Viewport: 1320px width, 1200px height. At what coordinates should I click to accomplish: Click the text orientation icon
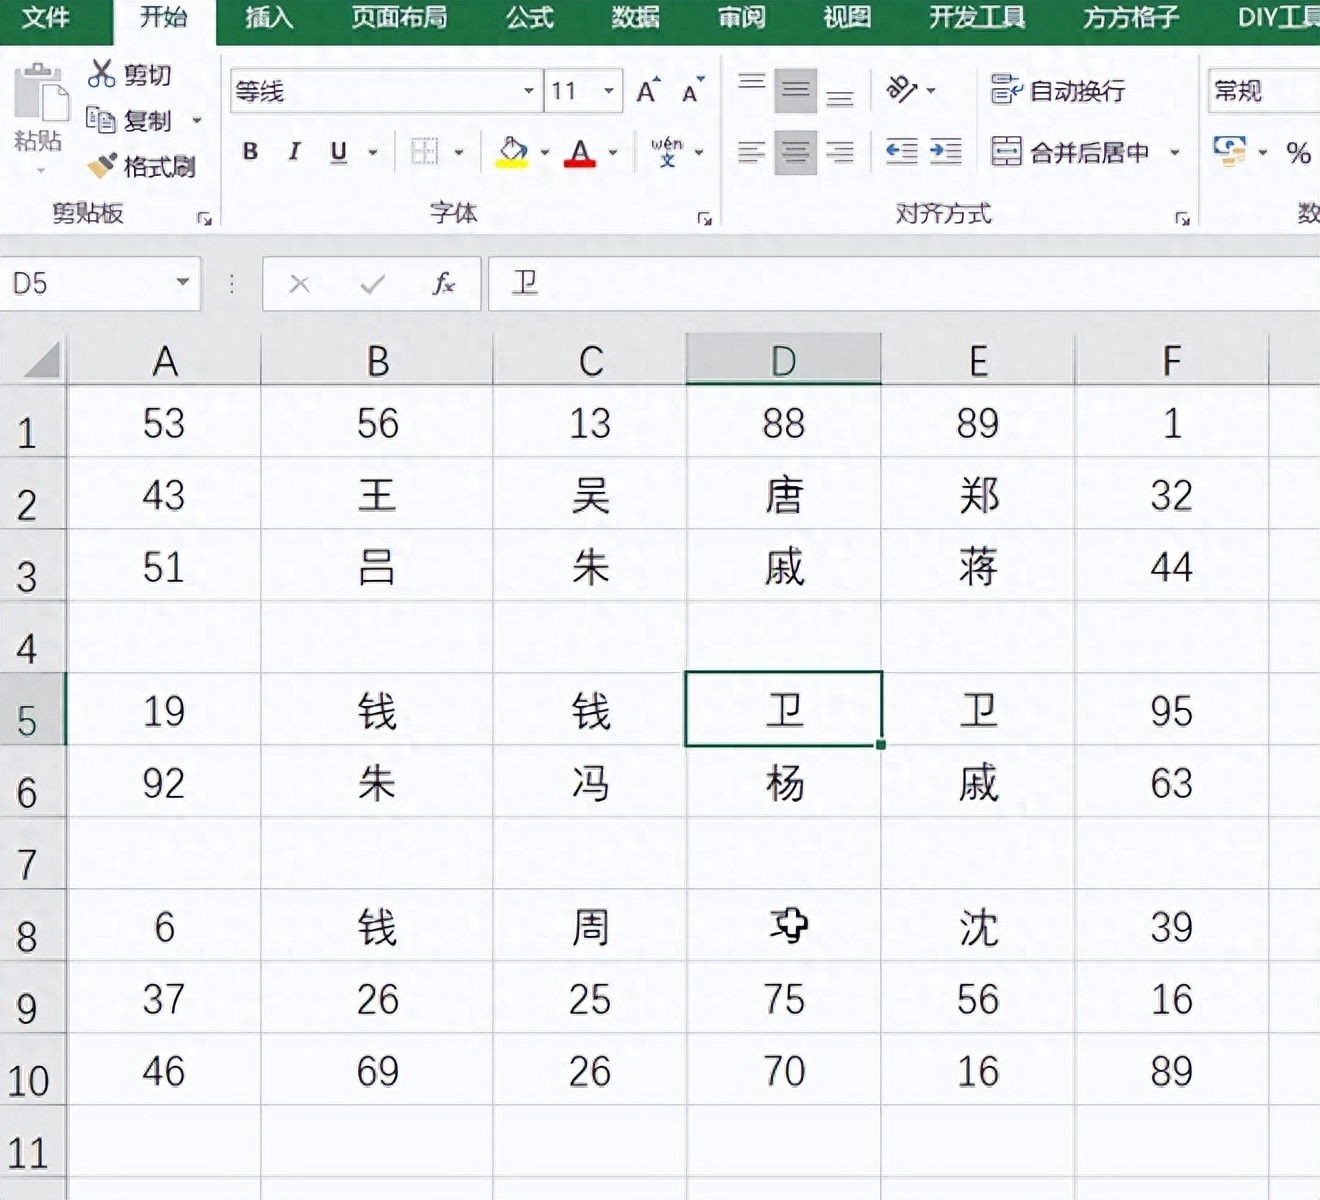pyautogui.click(x=902, y=90)
